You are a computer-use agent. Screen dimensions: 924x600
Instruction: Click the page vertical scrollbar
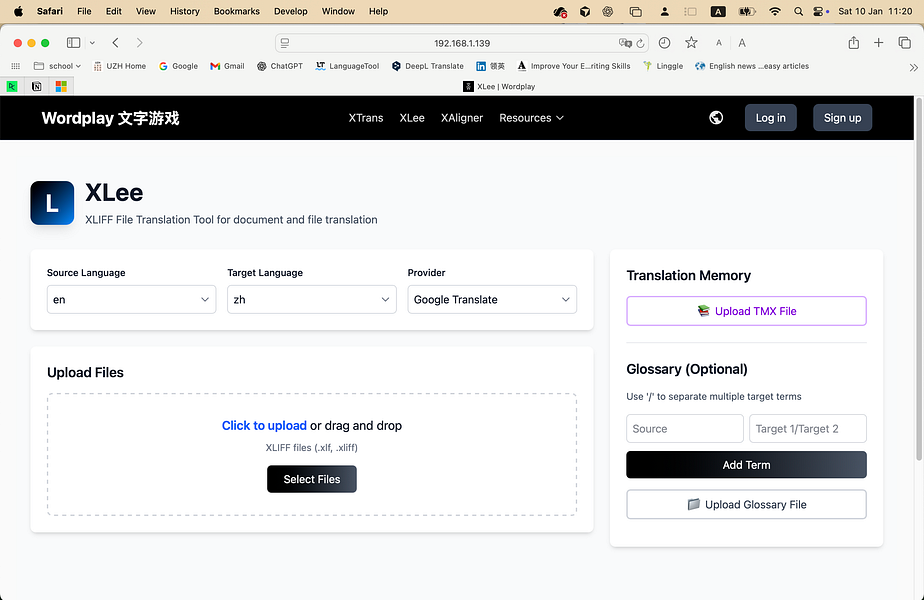tap(919, 280)
